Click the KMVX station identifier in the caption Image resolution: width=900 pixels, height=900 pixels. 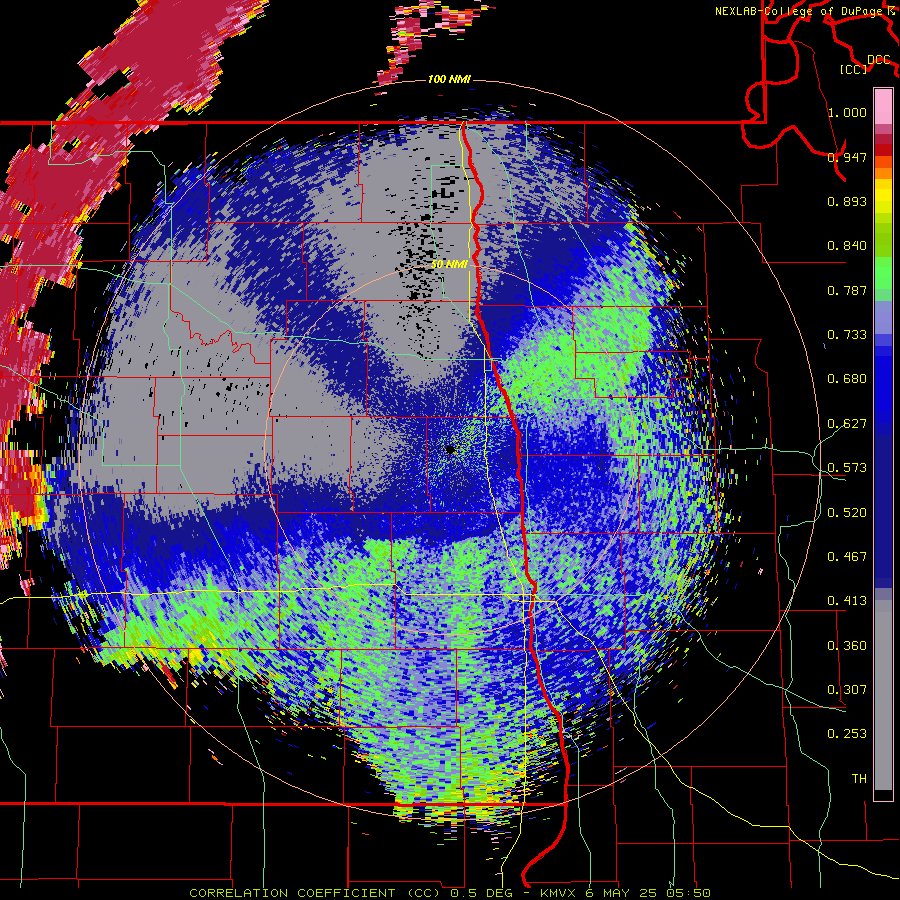[x=560, y=893]
